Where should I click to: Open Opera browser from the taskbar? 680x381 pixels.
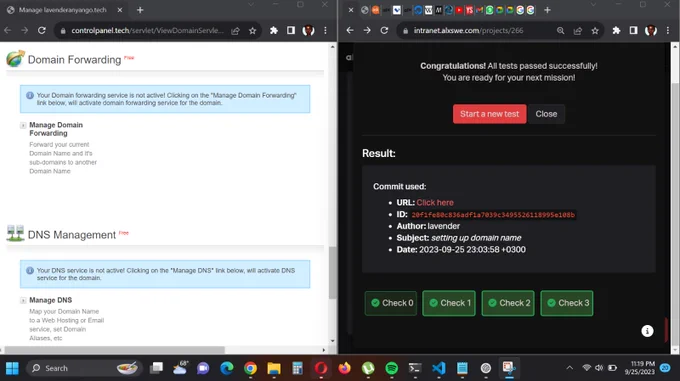coord(321,368)
